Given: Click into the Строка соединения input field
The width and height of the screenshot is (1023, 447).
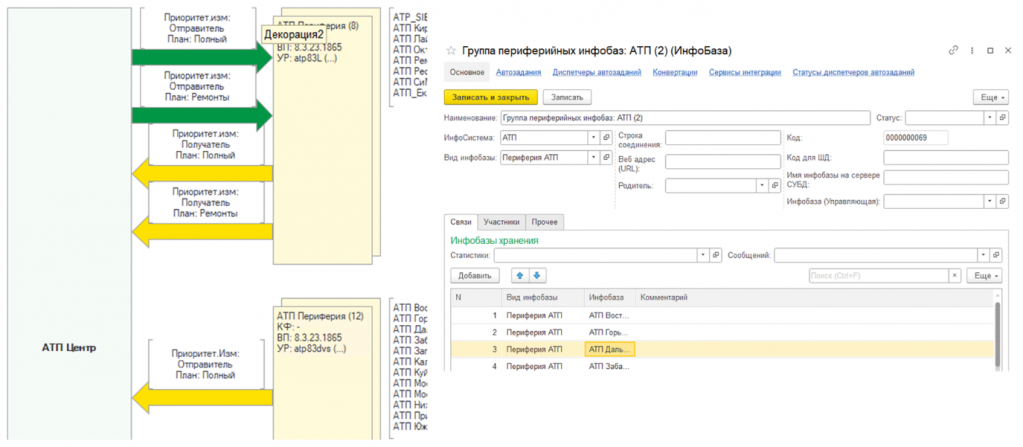Looking at the screenshot, I should pos(722,139).
